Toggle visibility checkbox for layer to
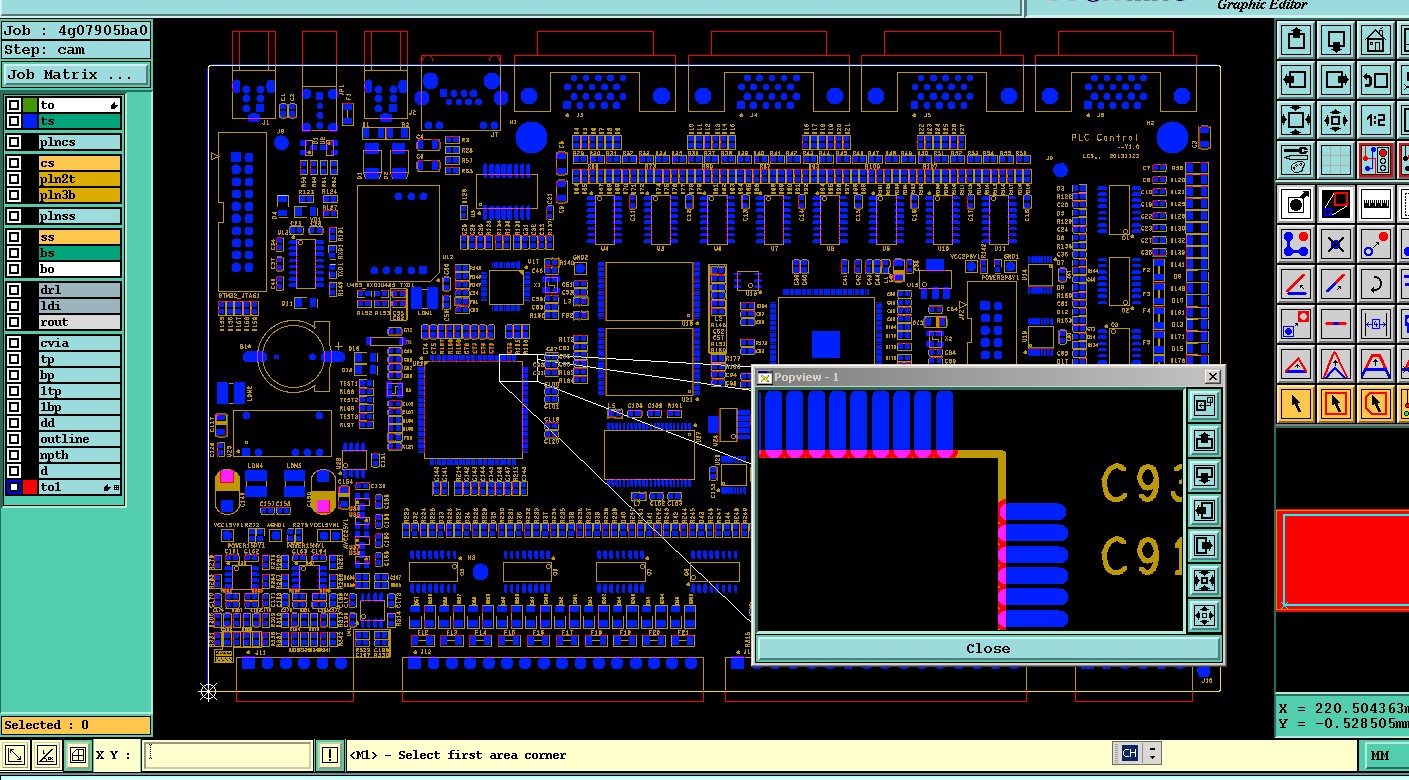Image resolution: width=1409 pixels, height=780 pixels. coord(14,105)
